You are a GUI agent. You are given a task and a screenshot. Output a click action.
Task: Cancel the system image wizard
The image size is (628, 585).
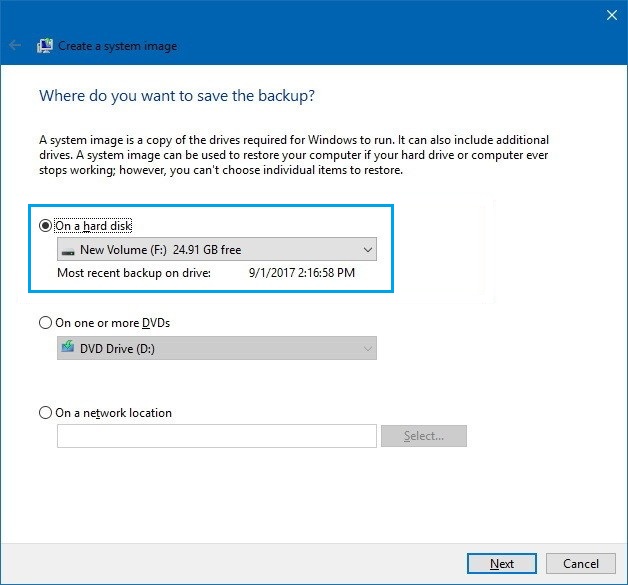pos(581,564)
